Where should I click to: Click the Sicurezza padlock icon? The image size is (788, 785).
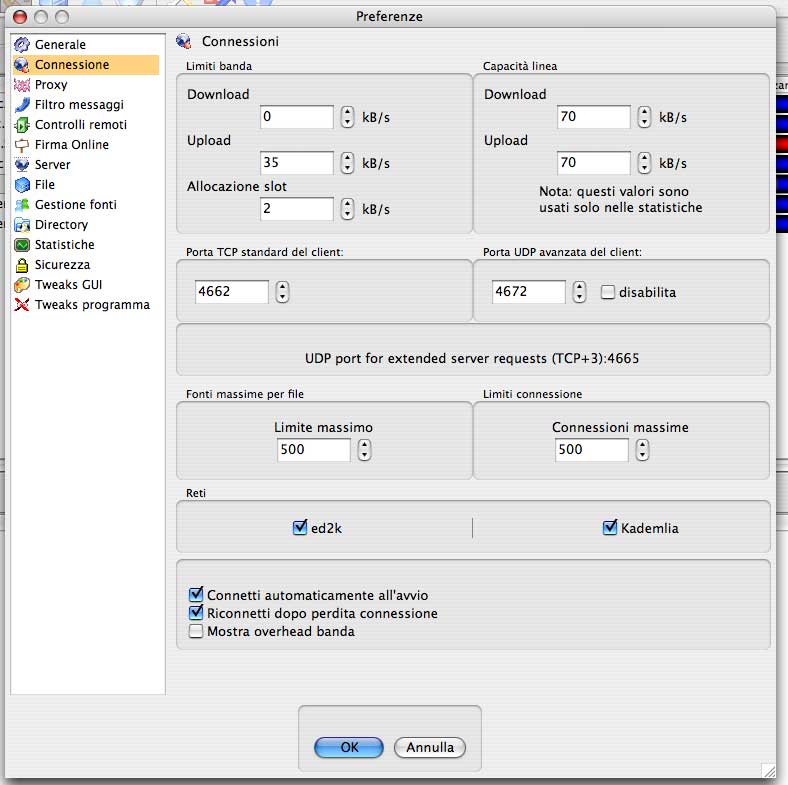pyautogui.click(x=22, y=265)
